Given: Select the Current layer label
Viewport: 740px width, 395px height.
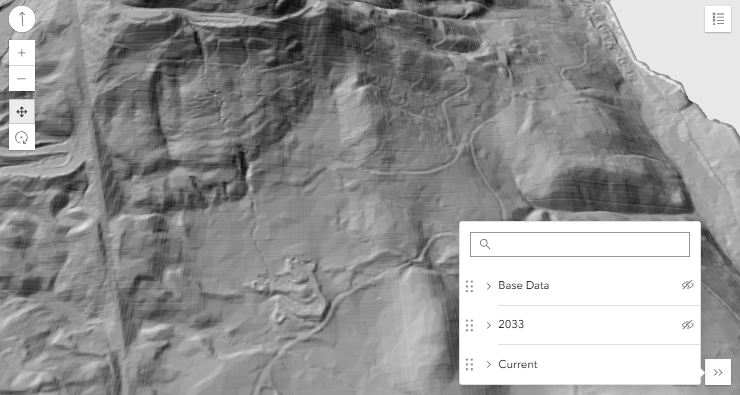Looking at the screenshot, I should tap(518, 364).
